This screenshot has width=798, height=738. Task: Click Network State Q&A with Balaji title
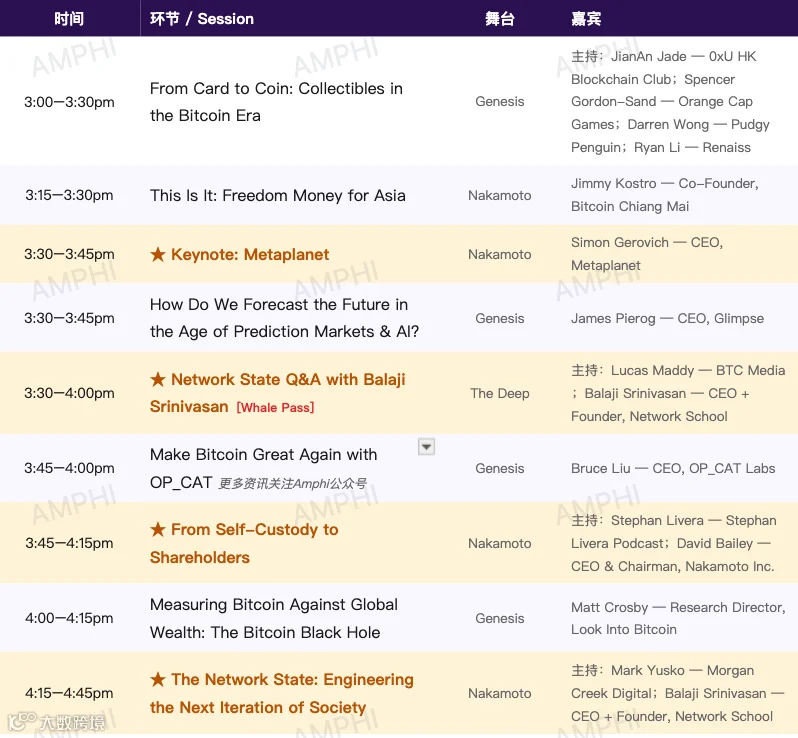278,393
